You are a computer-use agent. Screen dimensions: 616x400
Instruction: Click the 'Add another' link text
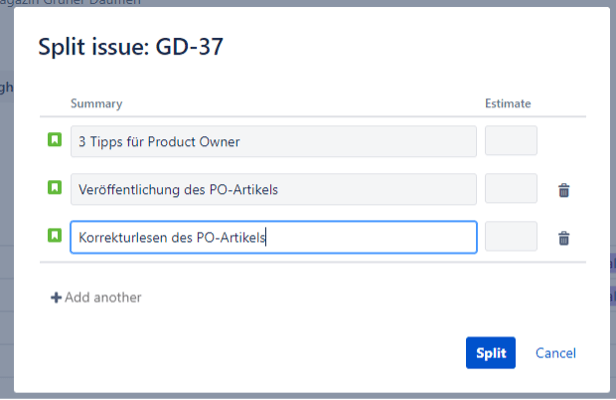tap(103, 297)
